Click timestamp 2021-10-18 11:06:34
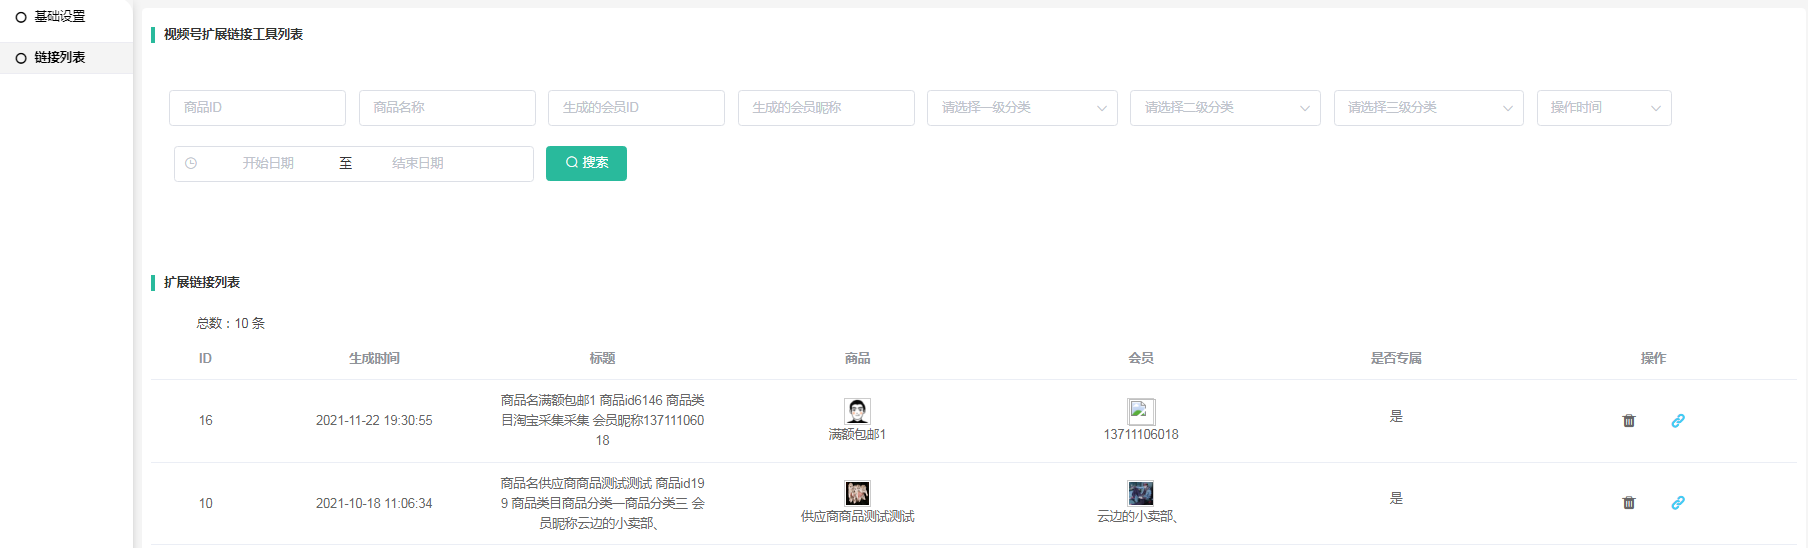This screenshot has width=1808, height=548. point(374,504)
